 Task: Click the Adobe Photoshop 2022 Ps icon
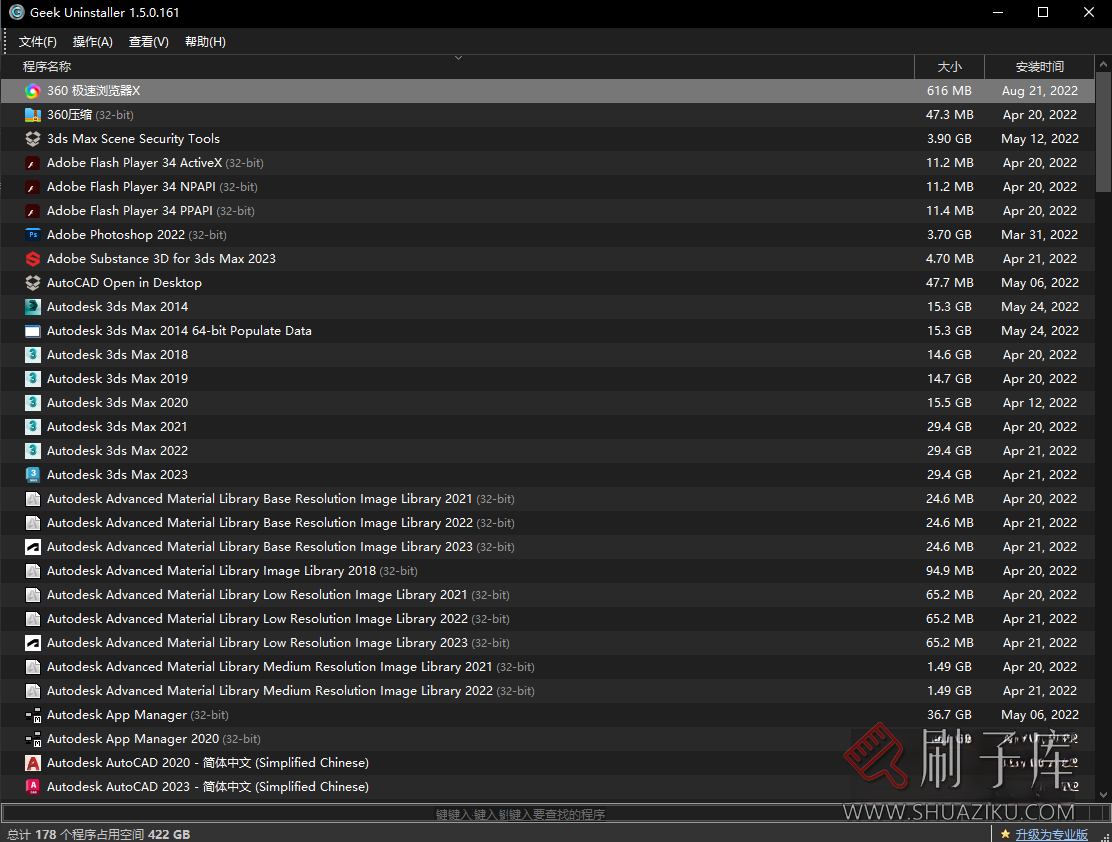pos(33,235)
